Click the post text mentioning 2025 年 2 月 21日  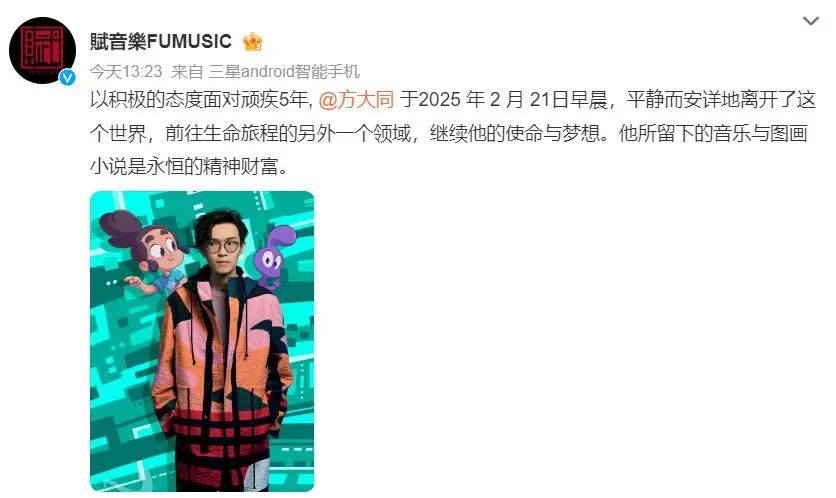pyautogui.click(x=503, y=100)
